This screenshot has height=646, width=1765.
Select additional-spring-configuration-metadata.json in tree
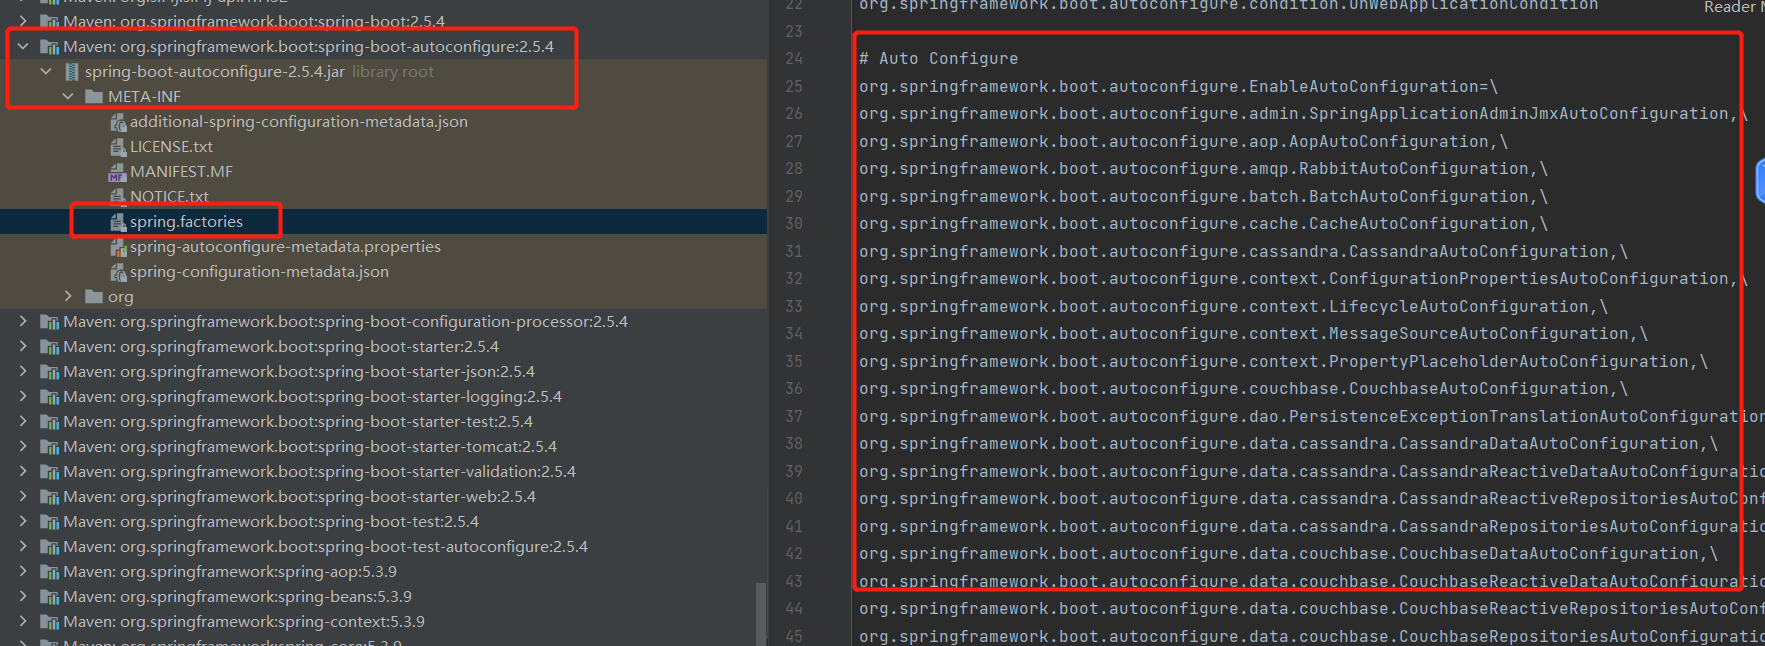pyautogui.click(x=298, y=121)
